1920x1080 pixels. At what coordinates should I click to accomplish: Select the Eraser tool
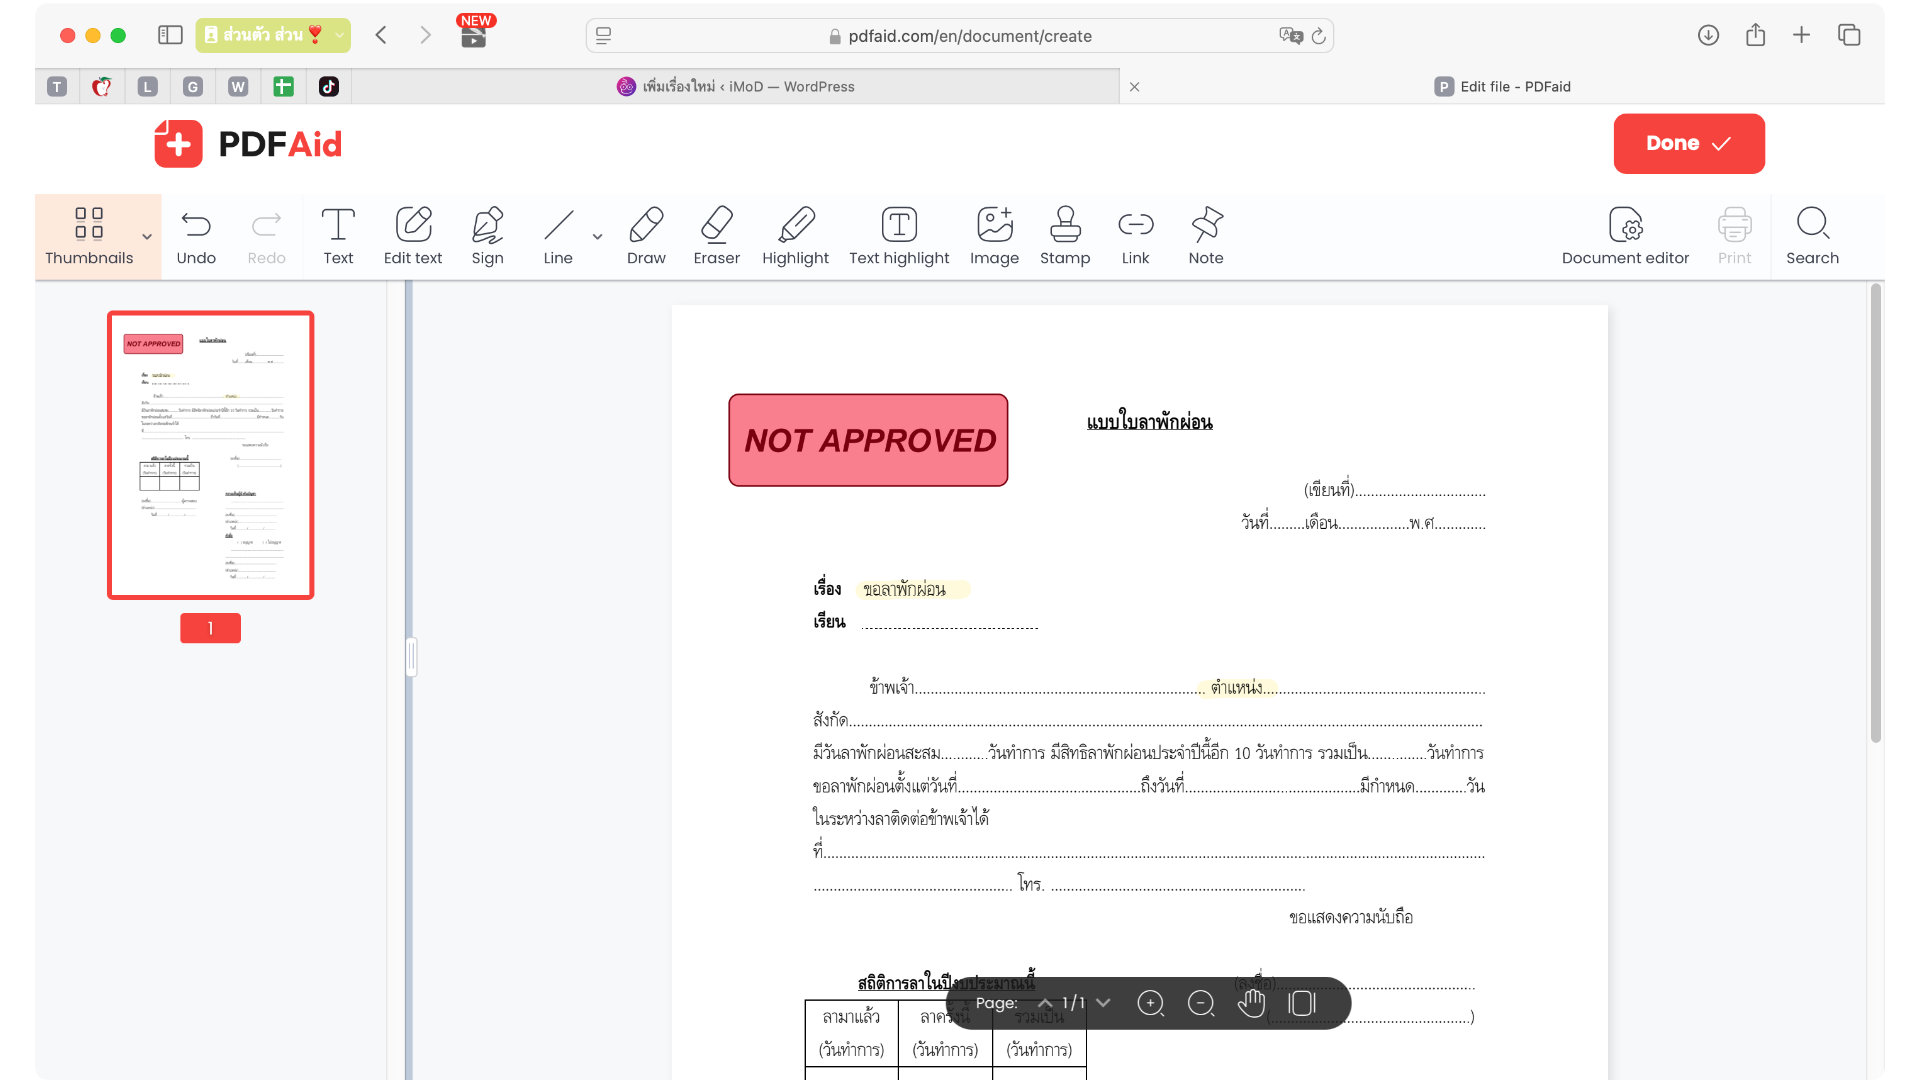(x=716, y=236)
